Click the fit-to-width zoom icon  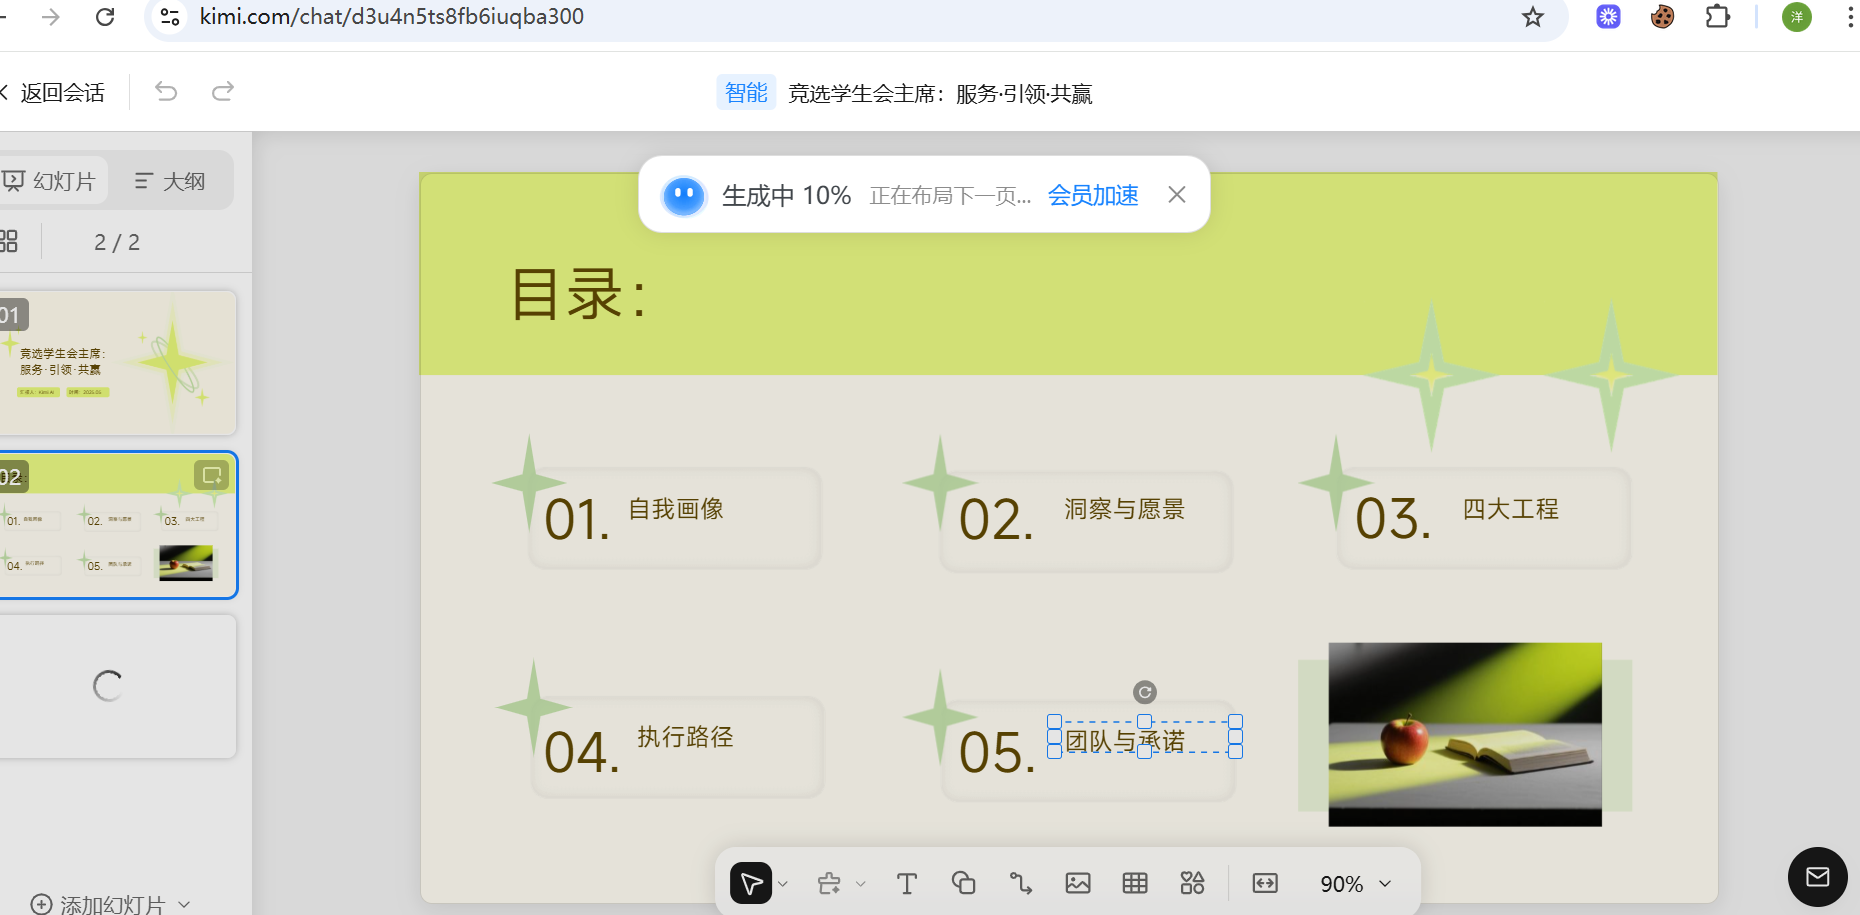pyautogui.click(x=1264, y=883)
